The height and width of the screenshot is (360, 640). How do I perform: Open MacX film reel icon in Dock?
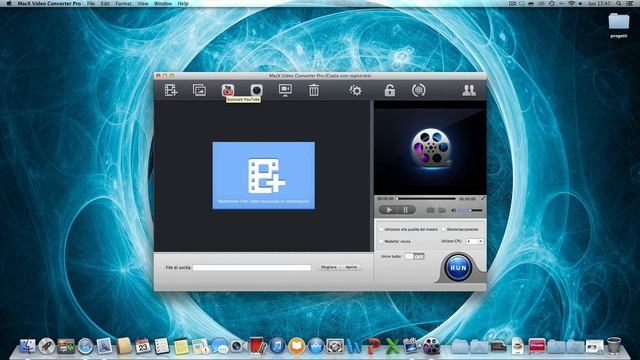[x=431, y=347]
